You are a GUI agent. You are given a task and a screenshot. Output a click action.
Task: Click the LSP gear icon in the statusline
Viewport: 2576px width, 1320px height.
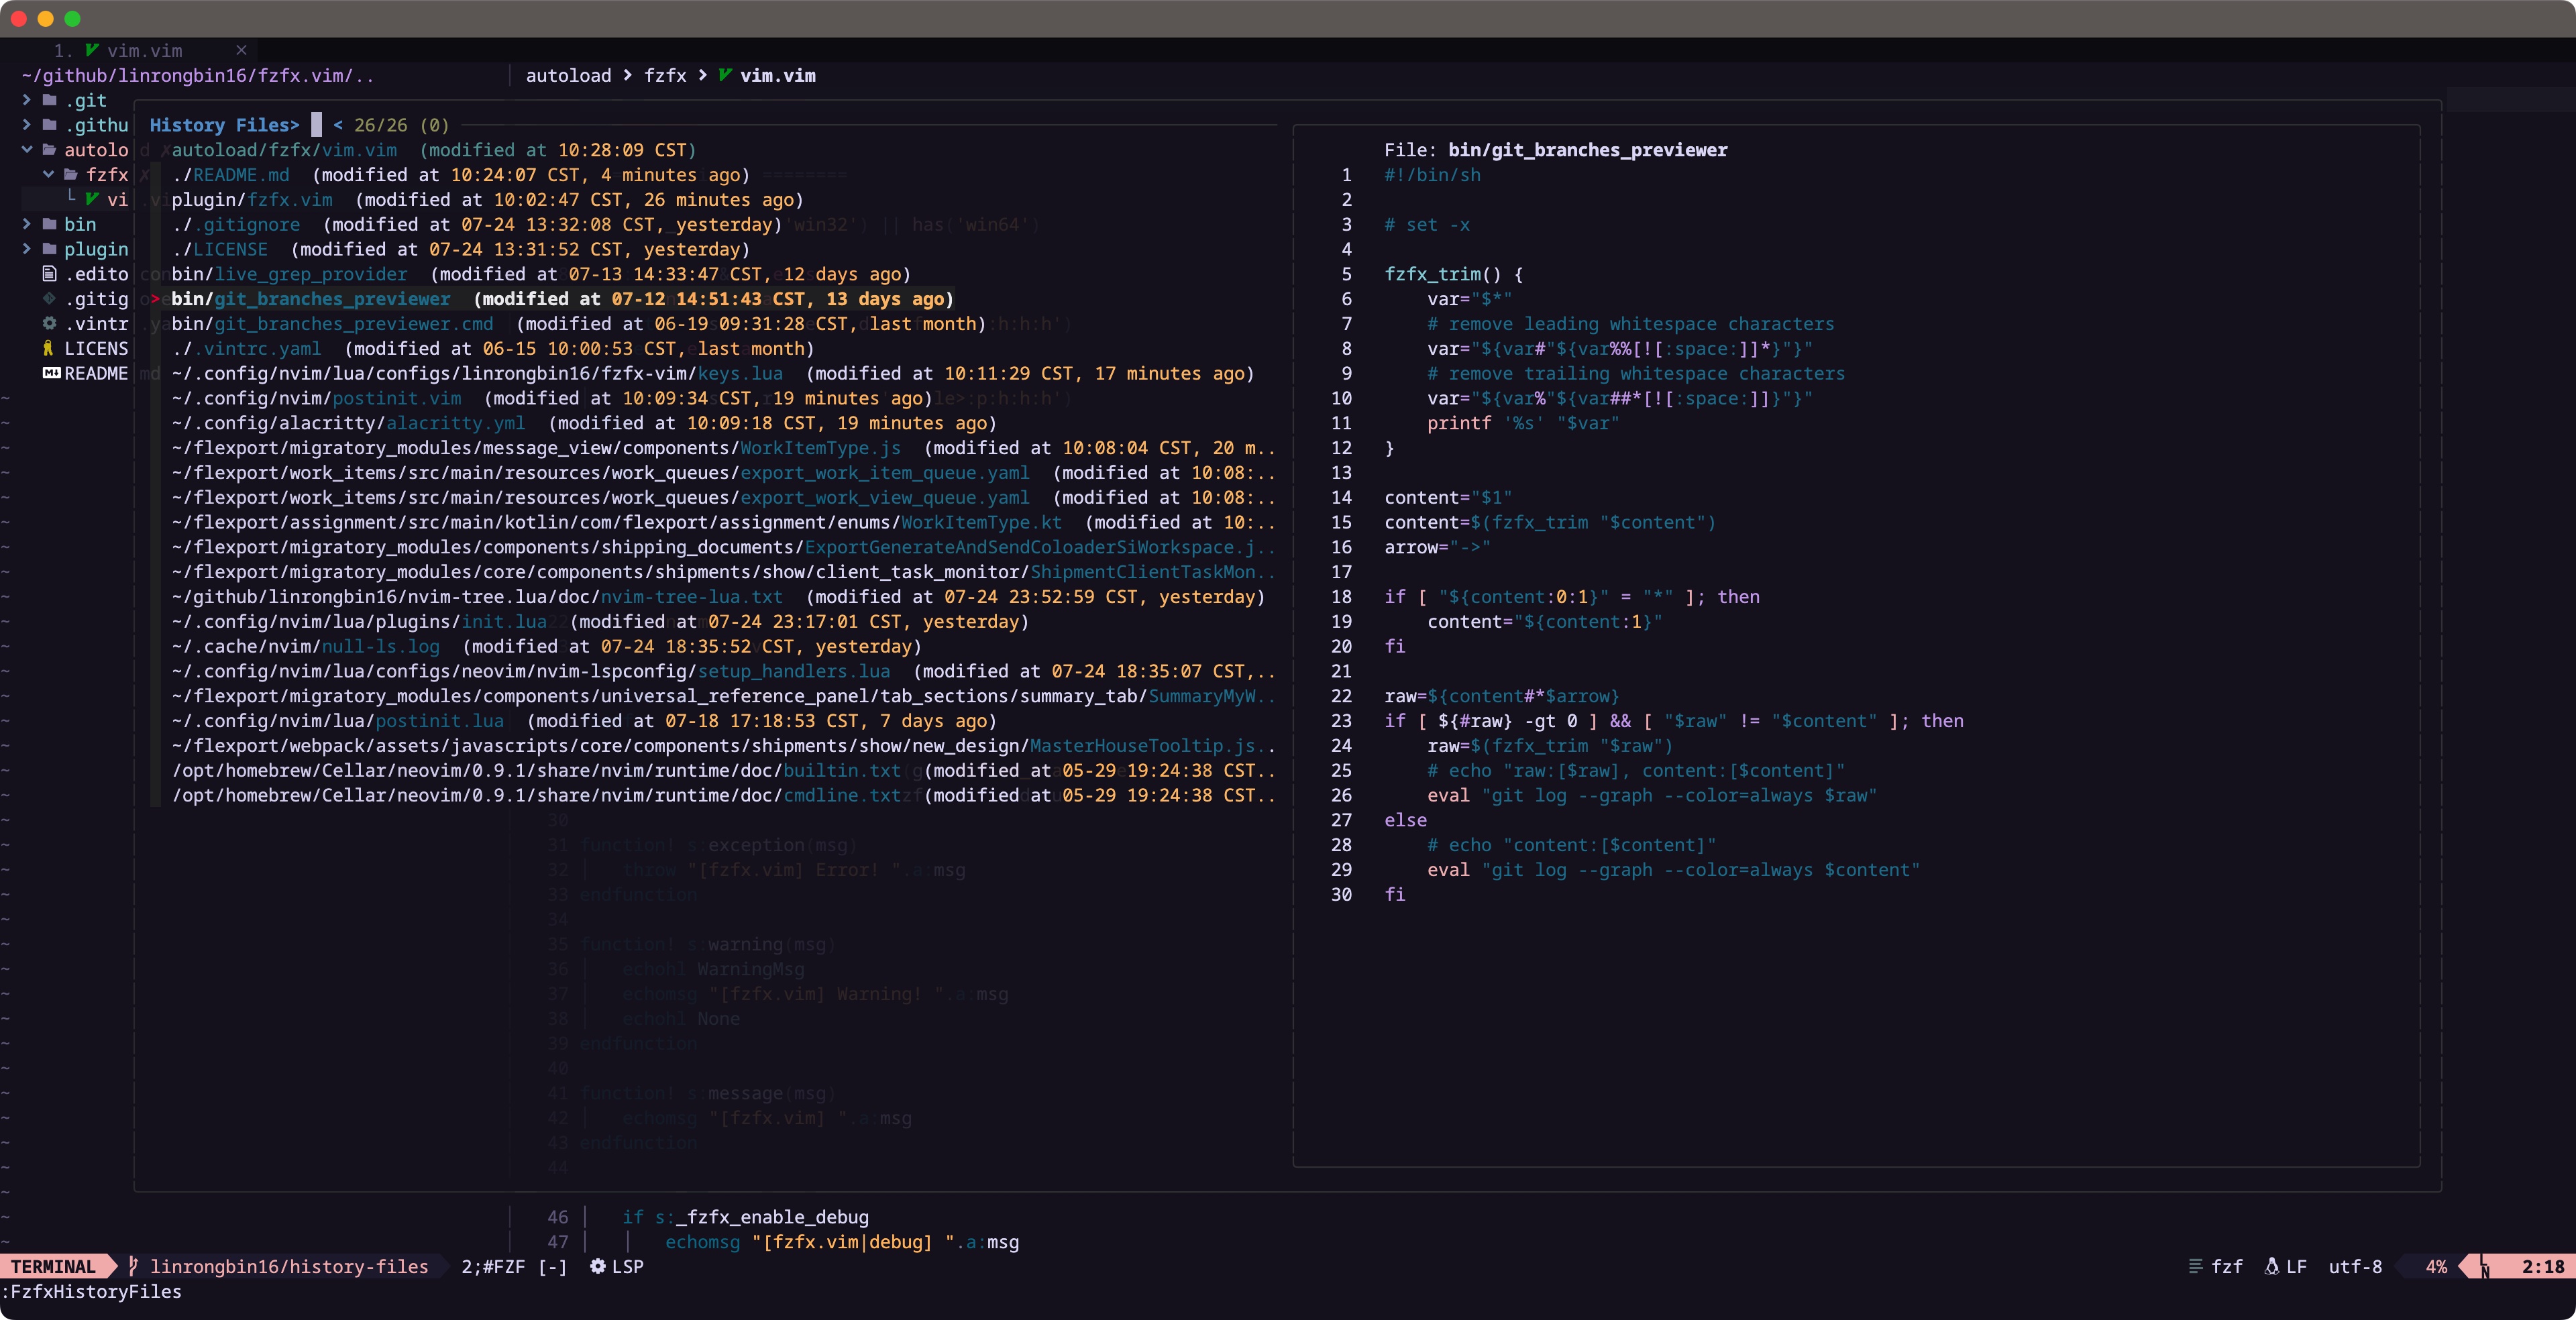596,1266
